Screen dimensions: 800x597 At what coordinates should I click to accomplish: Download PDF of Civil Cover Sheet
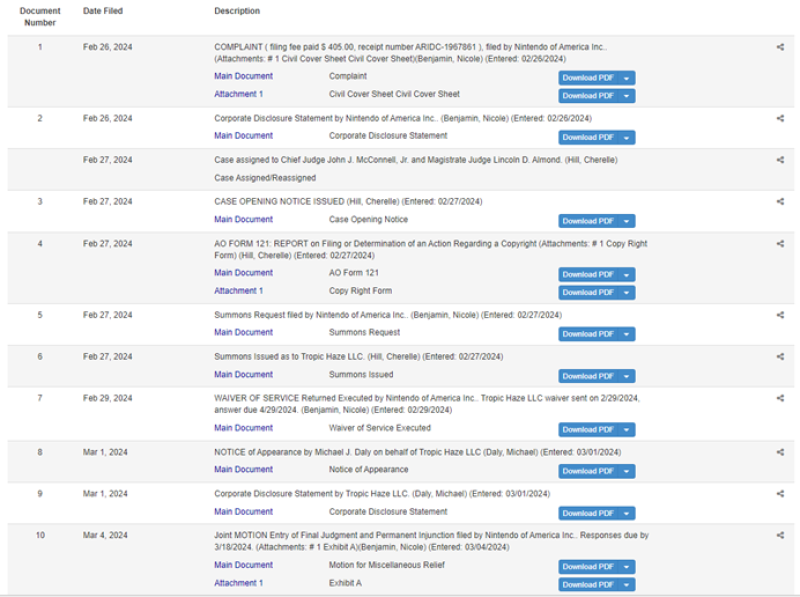click(x=588, y=96)
